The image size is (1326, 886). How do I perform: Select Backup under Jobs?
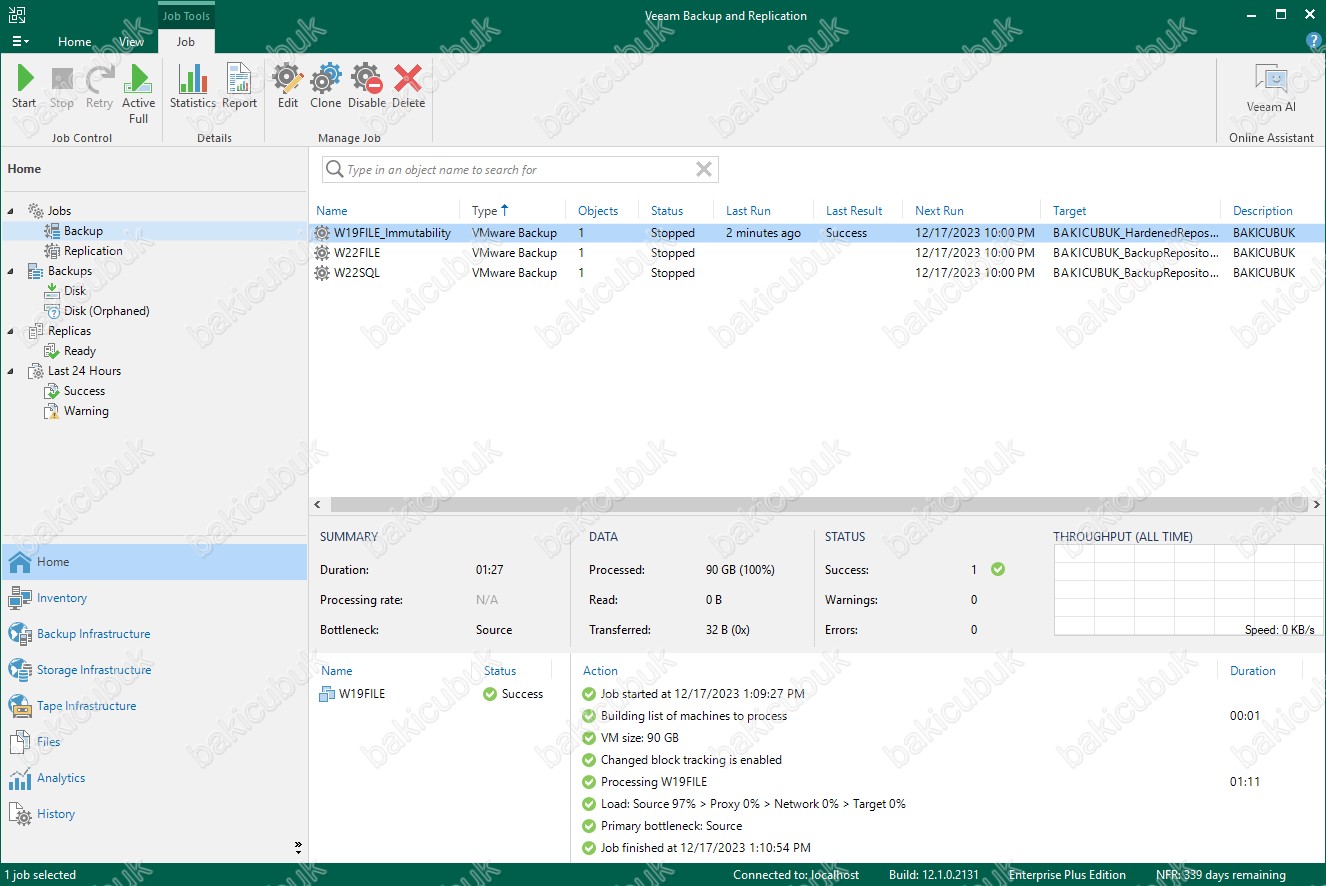pos(83,231)
